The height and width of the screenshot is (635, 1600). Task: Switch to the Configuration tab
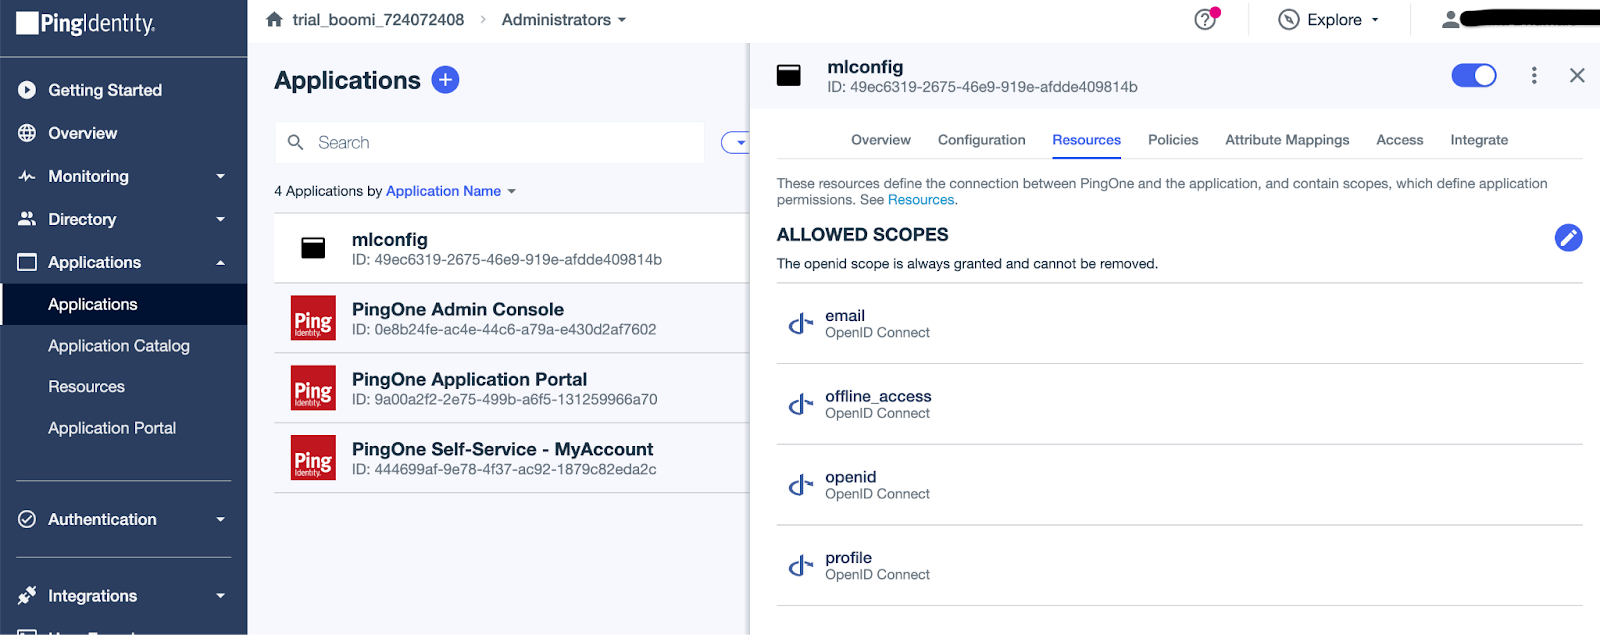coord(981,140)
